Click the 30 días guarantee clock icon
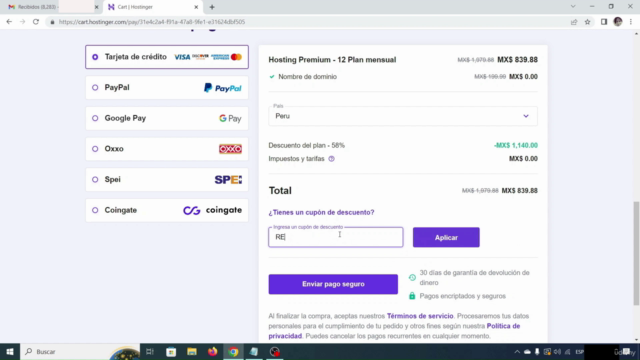Viewport: 640px width, 360px height. tap(412, 278)
